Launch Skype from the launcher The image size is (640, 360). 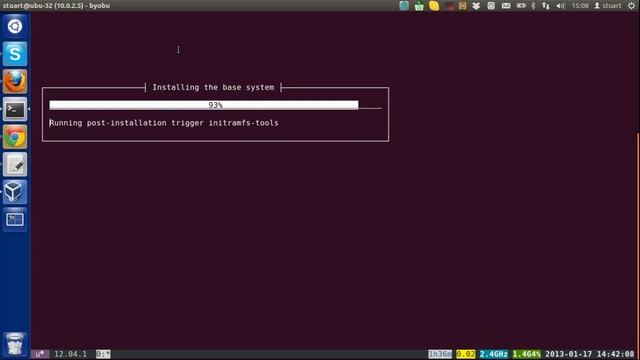15,54
